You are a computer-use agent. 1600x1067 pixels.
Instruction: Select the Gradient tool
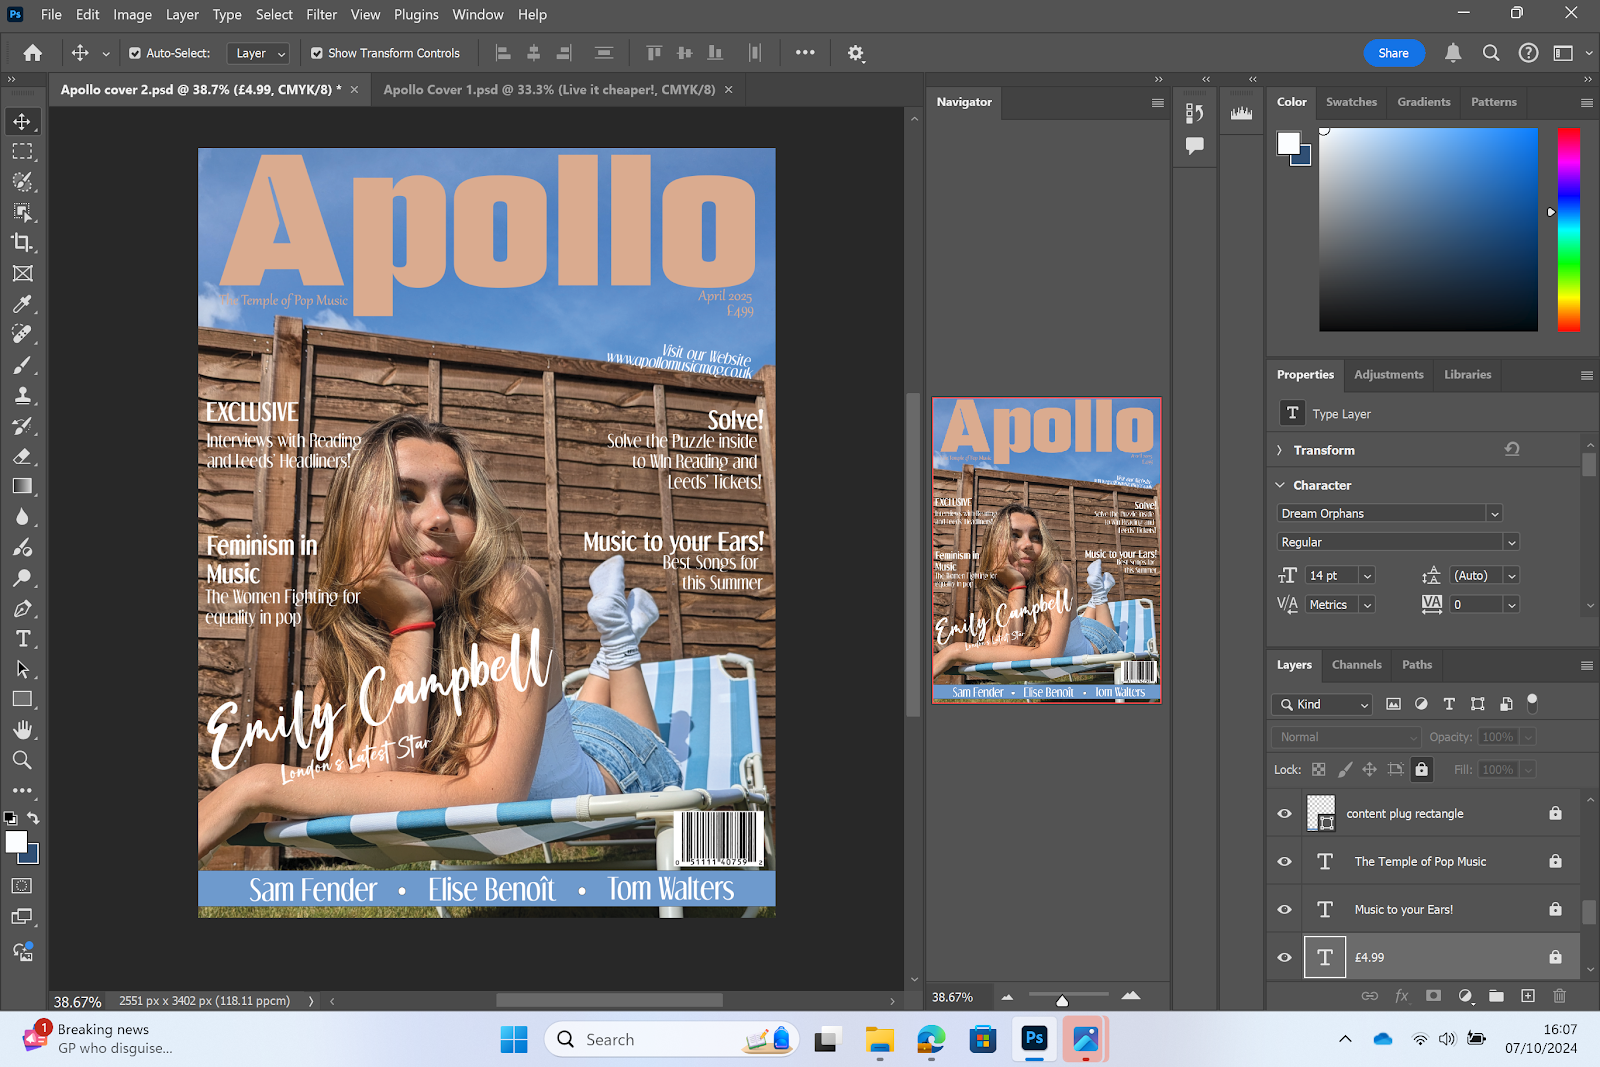click(x=22, y=487)
